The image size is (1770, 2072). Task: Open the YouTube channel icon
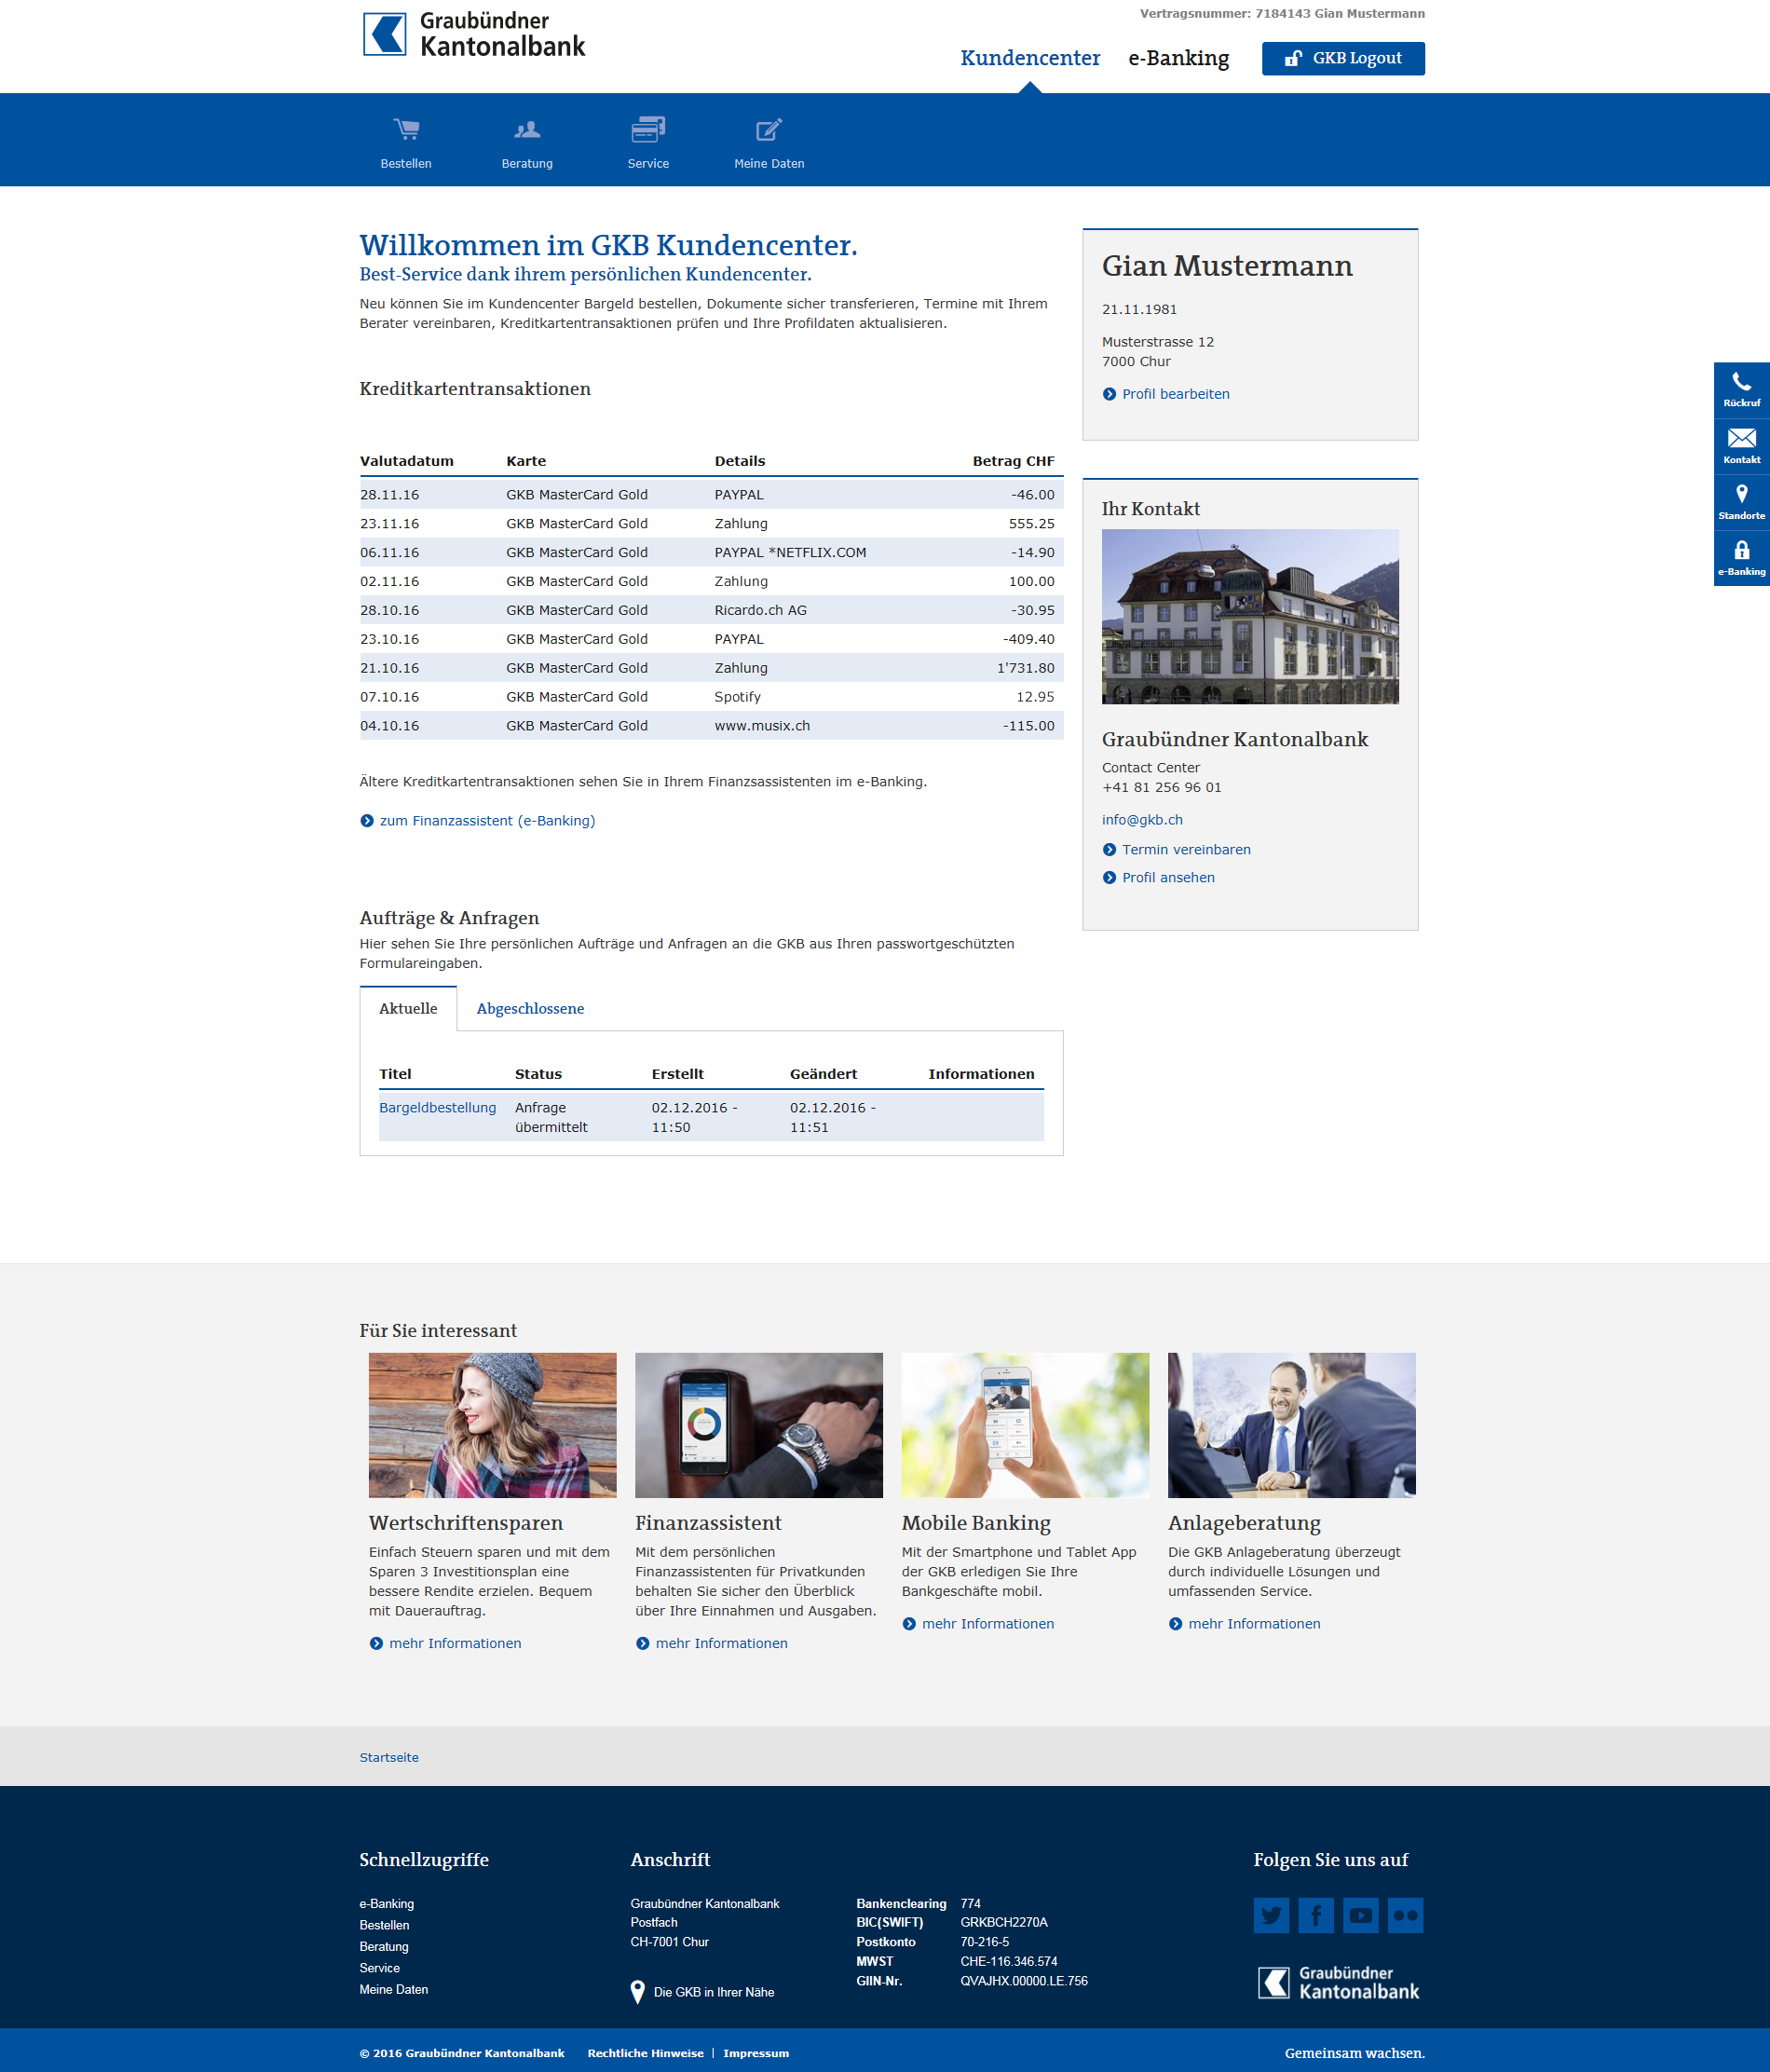[x=1360, y=1915]
